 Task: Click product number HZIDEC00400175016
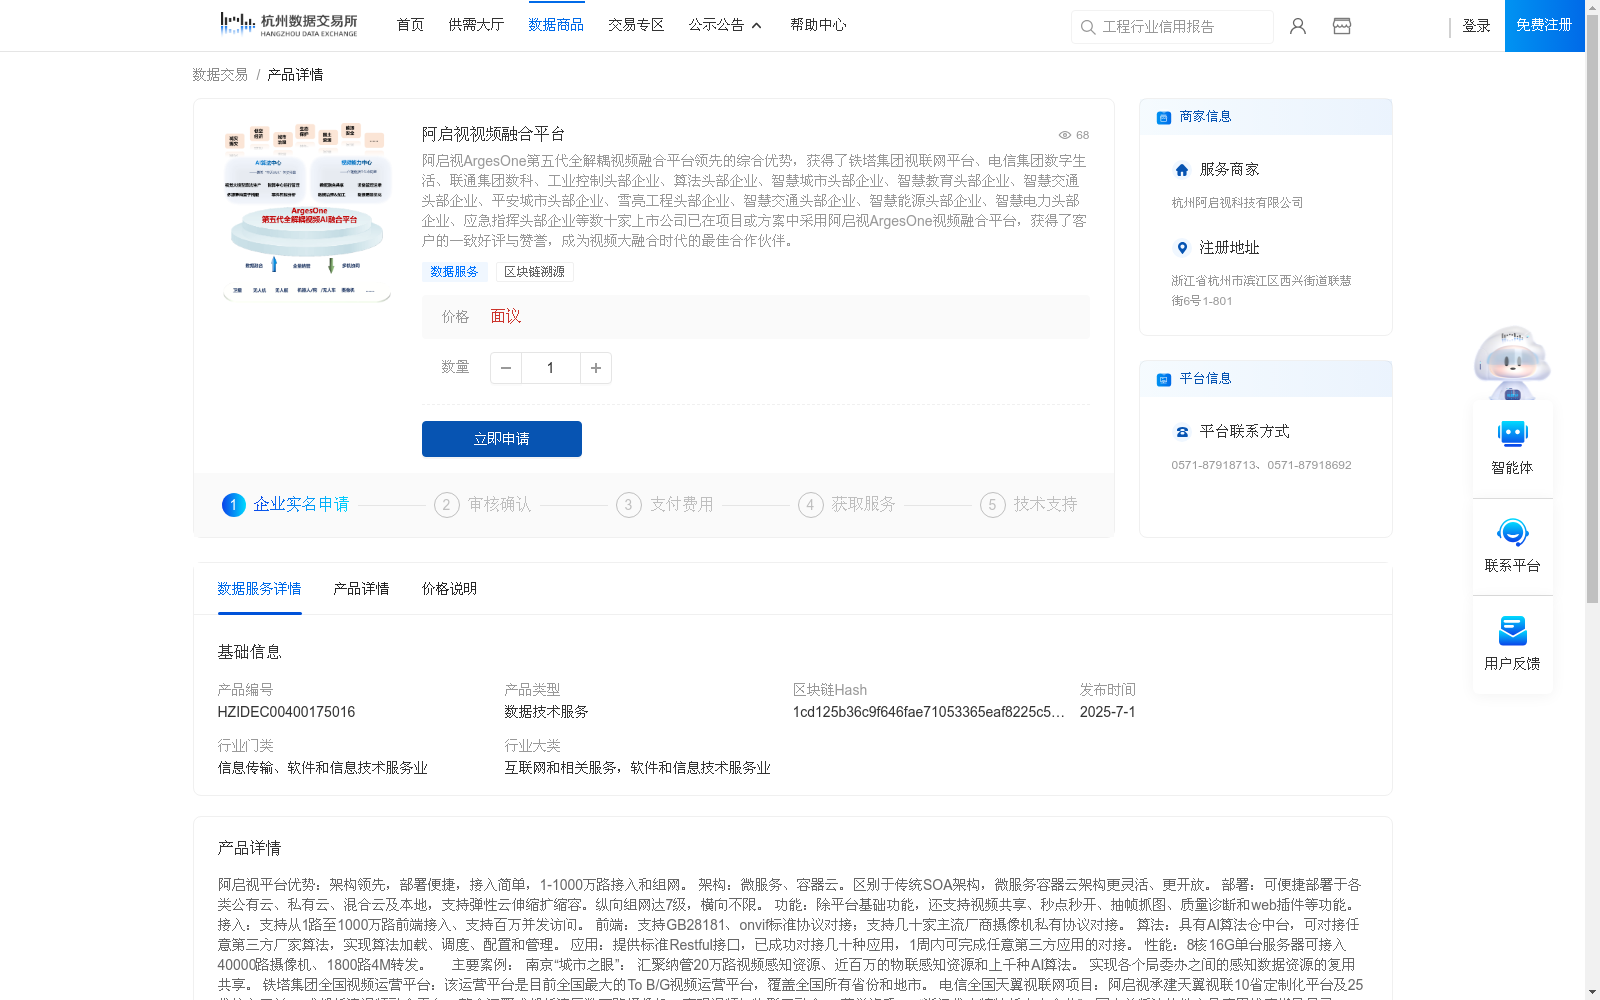(x=286, y=712)
